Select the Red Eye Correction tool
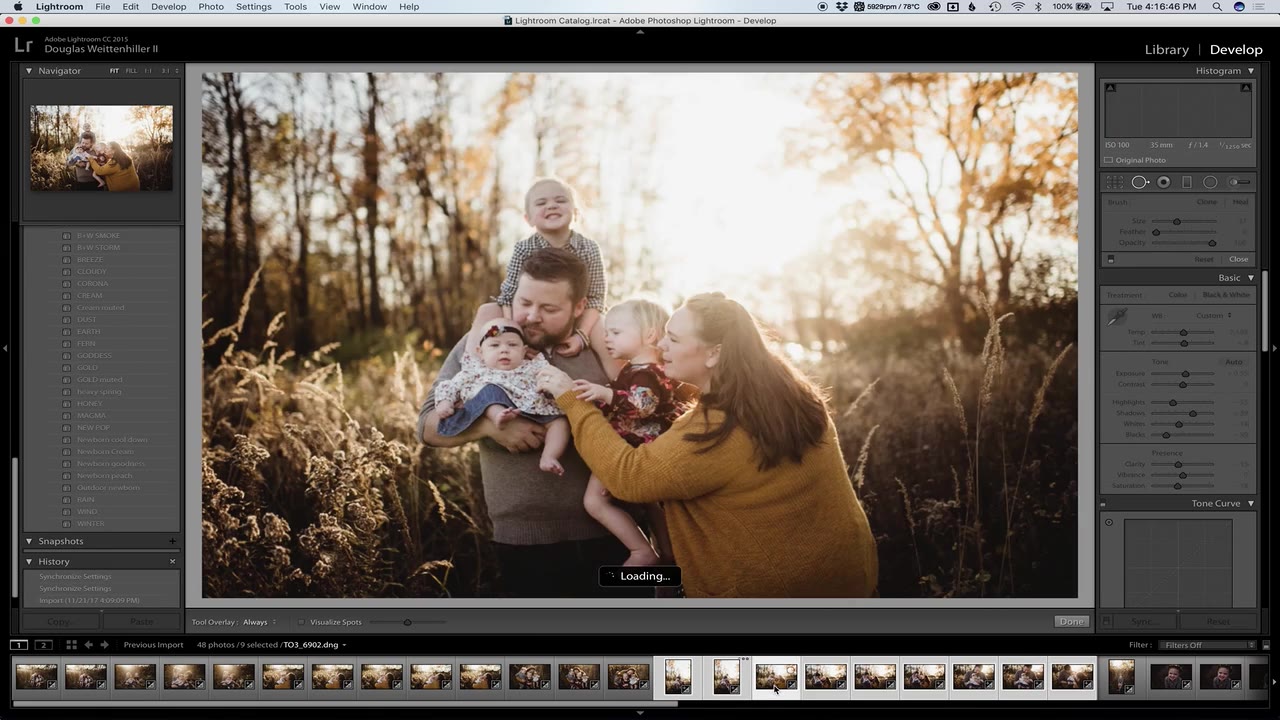1280x720 pixels. point(1164,182)
